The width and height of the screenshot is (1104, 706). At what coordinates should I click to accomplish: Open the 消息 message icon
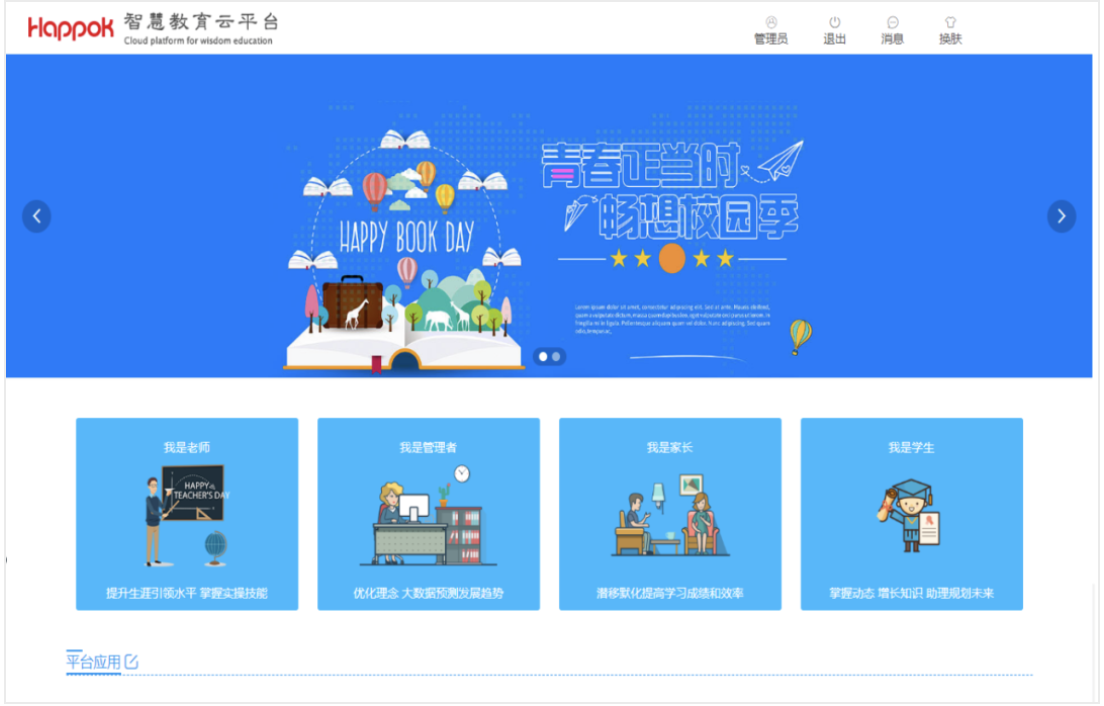click(x=892, y=23)
